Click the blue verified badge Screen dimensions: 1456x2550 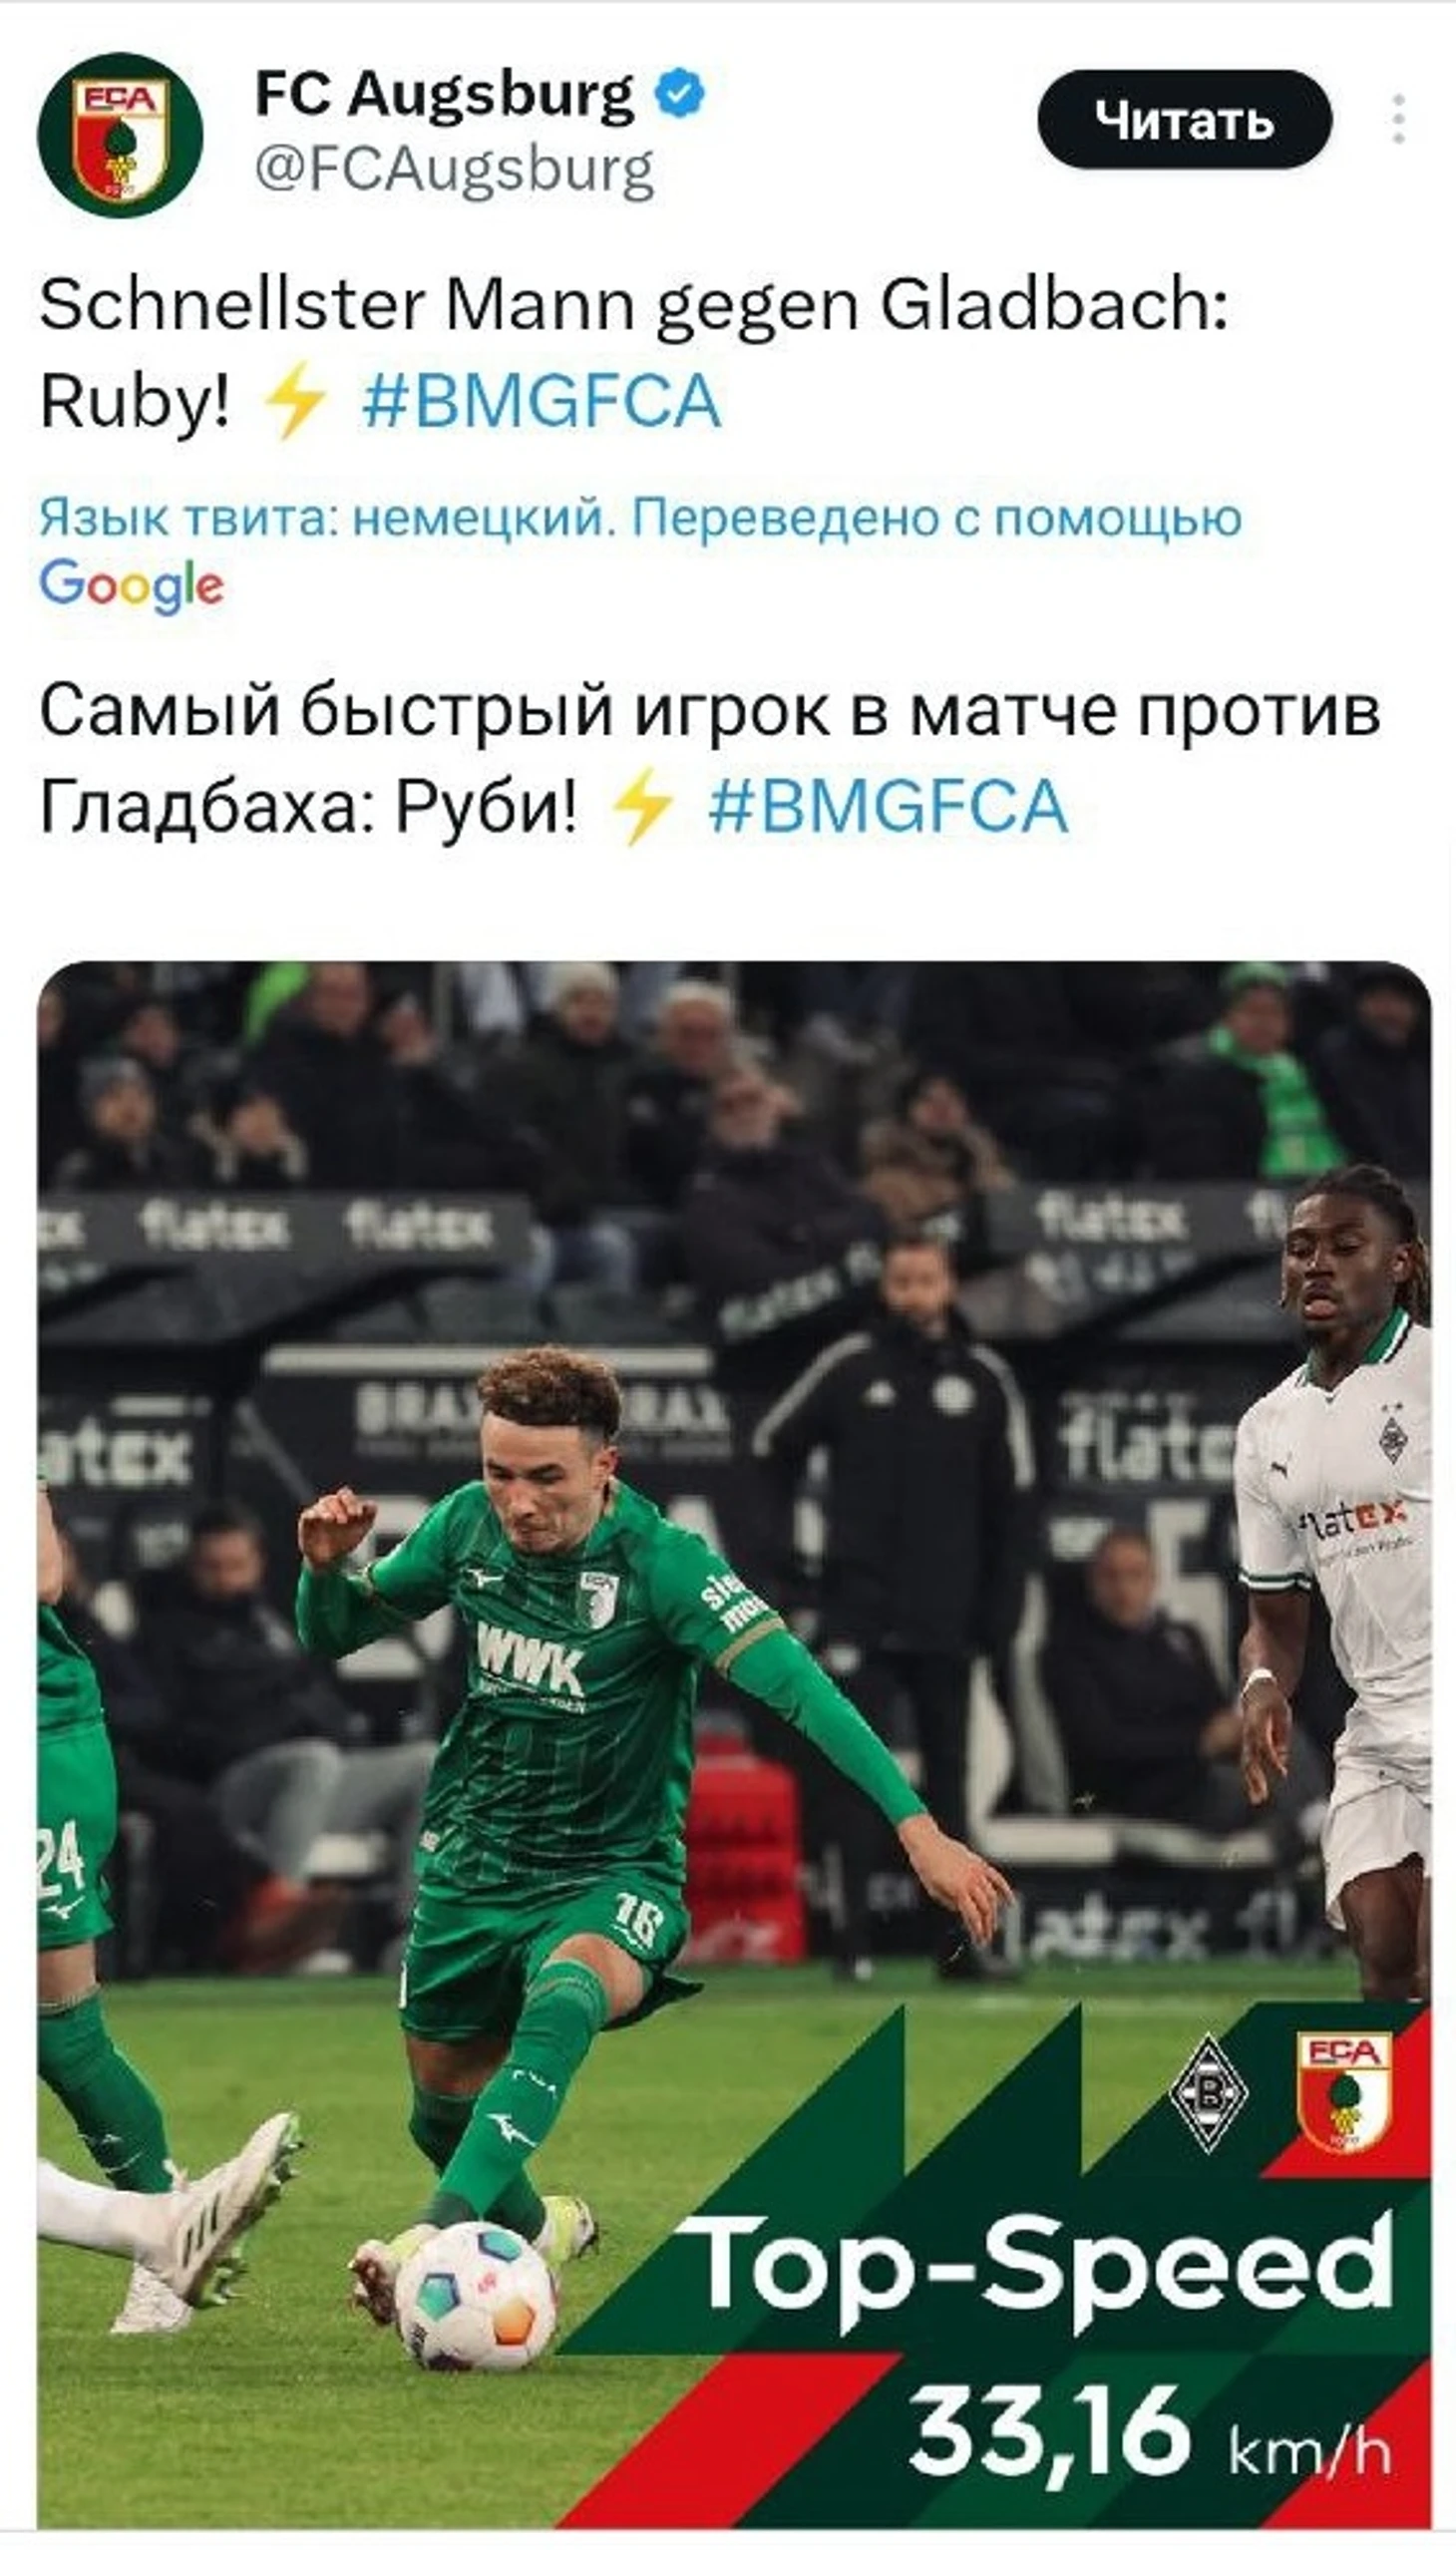[x=680, y=93]
